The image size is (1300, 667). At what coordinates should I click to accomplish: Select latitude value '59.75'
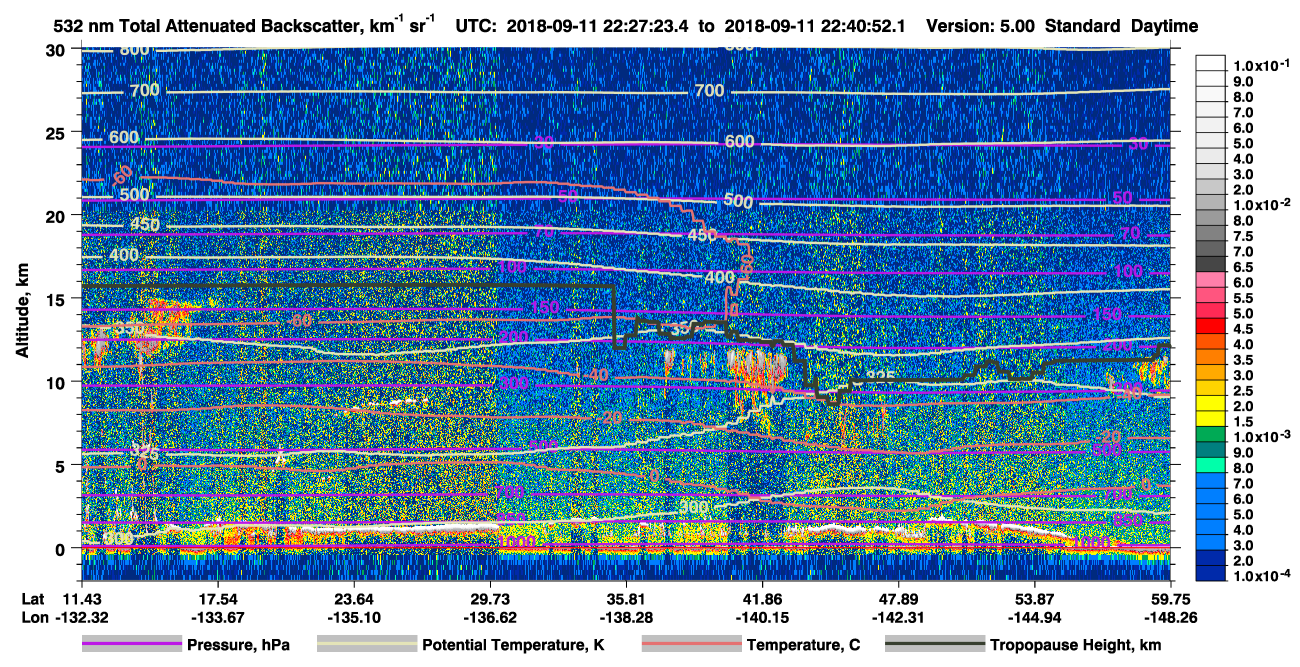pos(1170,598)
